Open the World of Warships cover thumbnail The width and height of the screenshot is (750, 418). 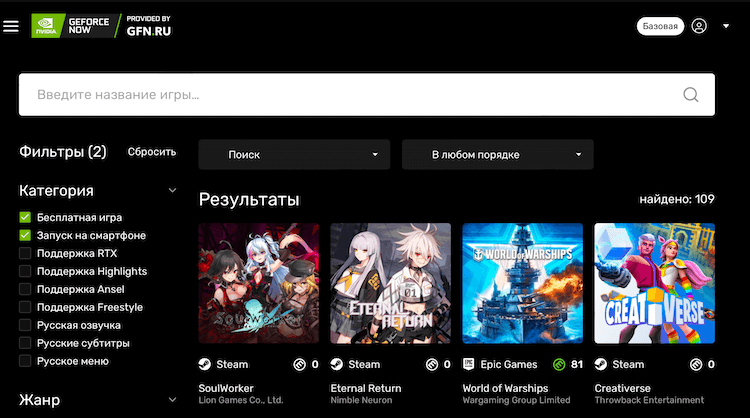(x=523, y=283)
